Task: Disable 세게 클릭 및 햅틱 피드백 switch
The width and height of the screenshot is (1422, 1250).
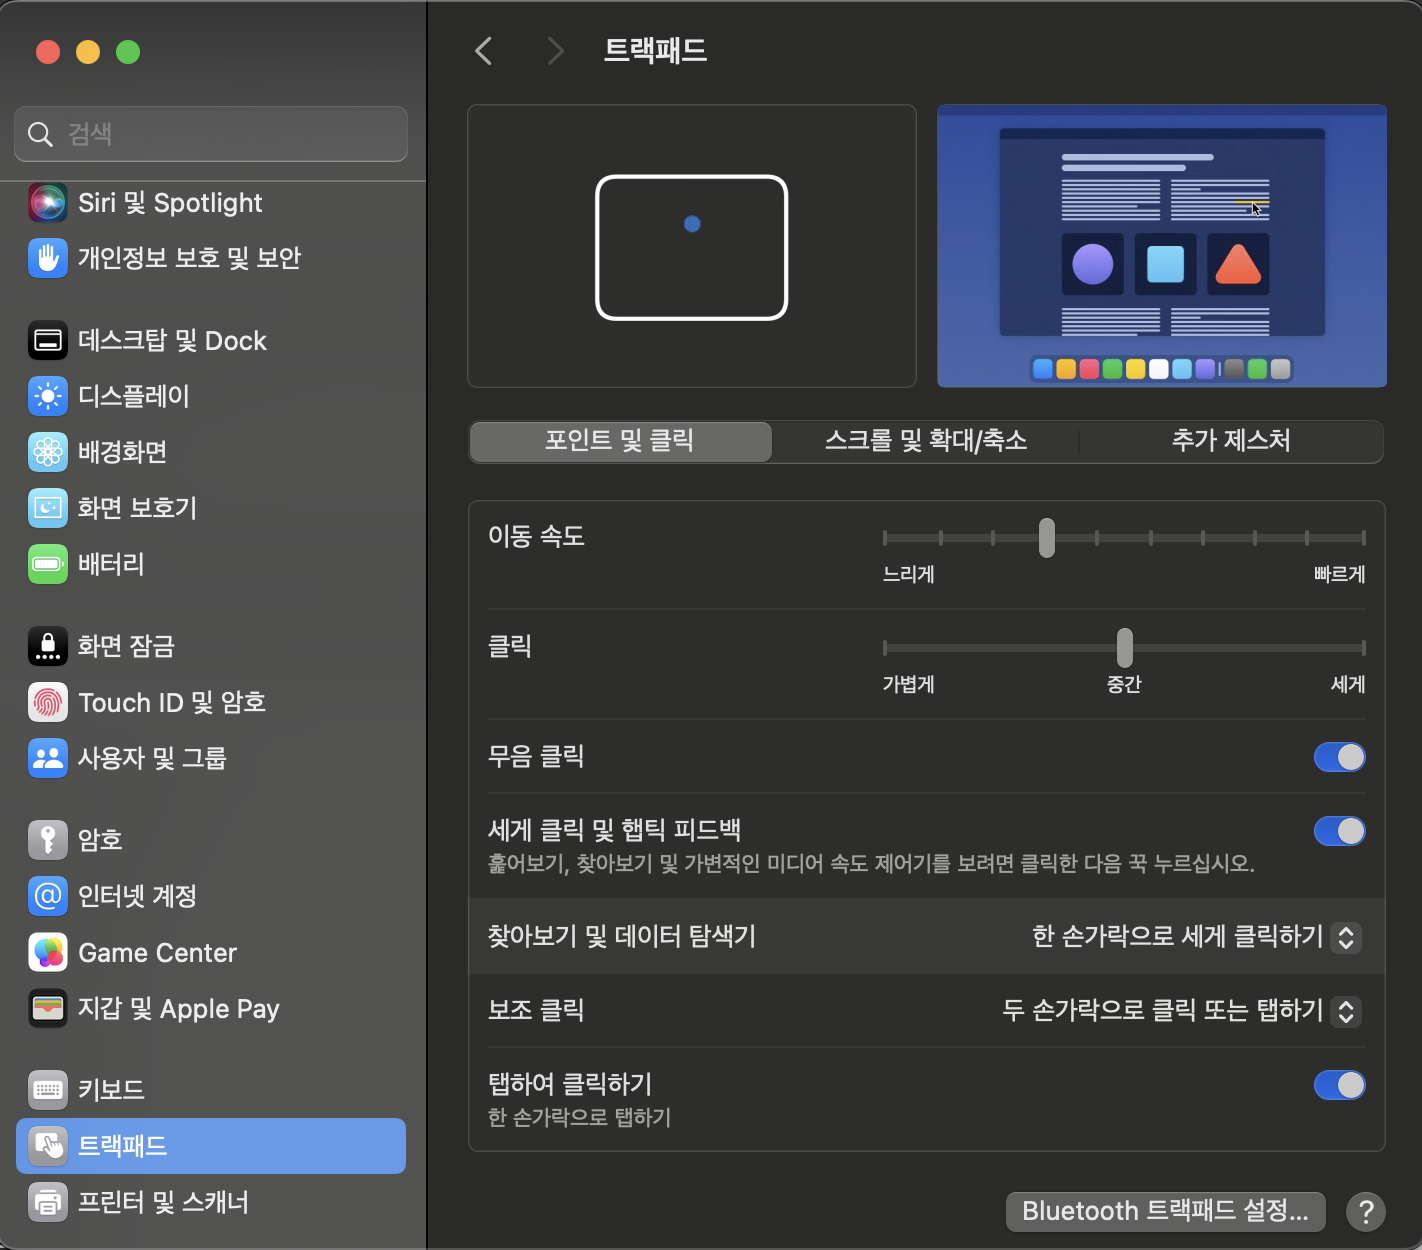Action: [1340, 831]
